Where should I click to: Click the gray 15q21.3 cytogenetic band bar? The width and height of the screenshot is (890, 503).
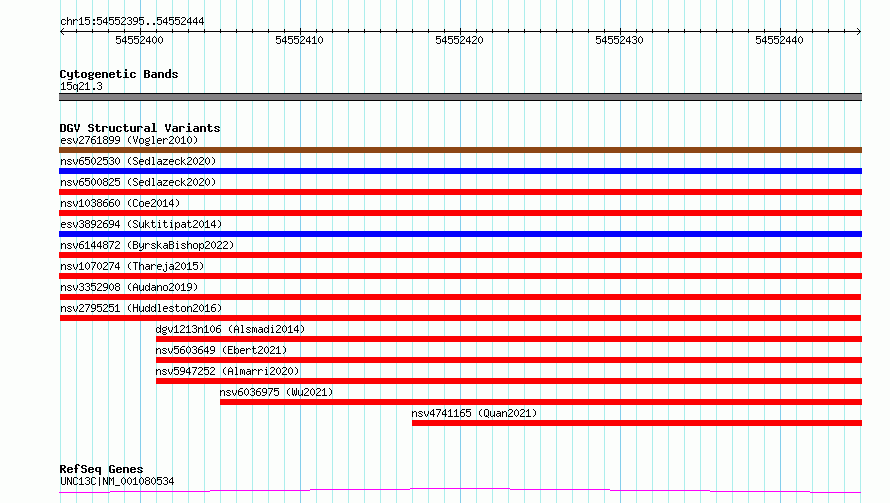pyautogui.click(x=460, y=97)
